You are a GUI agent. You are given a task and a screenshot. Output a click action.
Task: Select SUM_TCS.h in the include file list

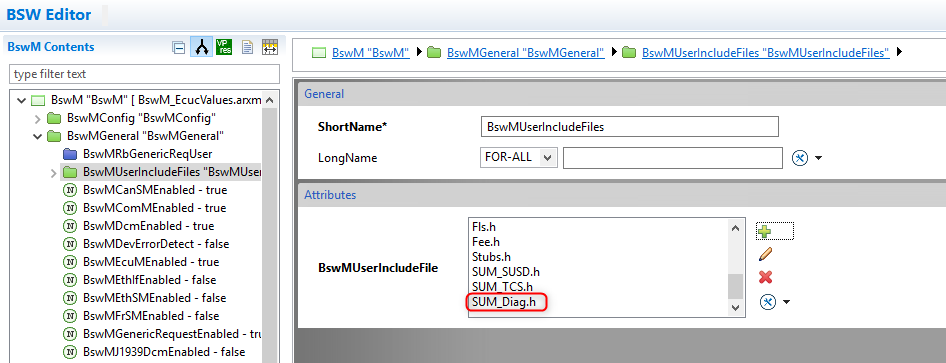click(503, 286)
